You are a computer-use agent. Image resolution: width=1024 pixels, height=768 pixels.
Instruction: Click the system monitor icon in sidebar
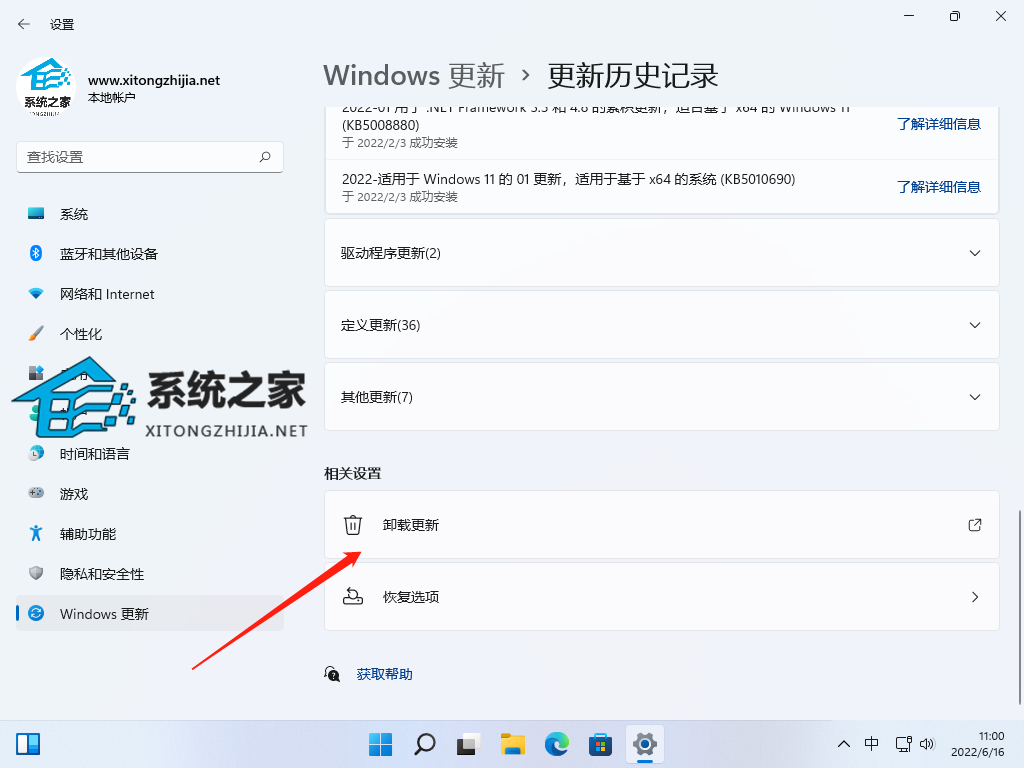pos(36,213)
